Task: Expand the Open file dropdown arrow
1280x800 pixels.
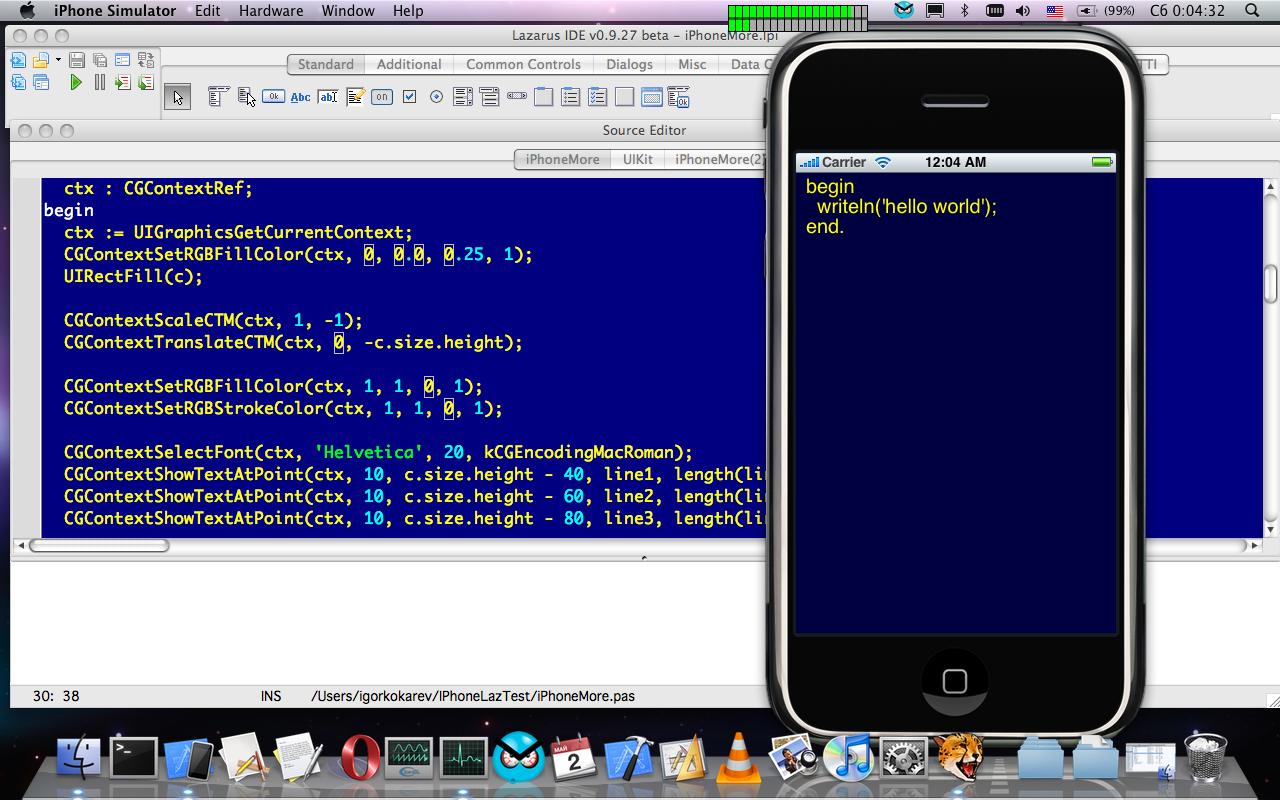Action: point(58,61)
